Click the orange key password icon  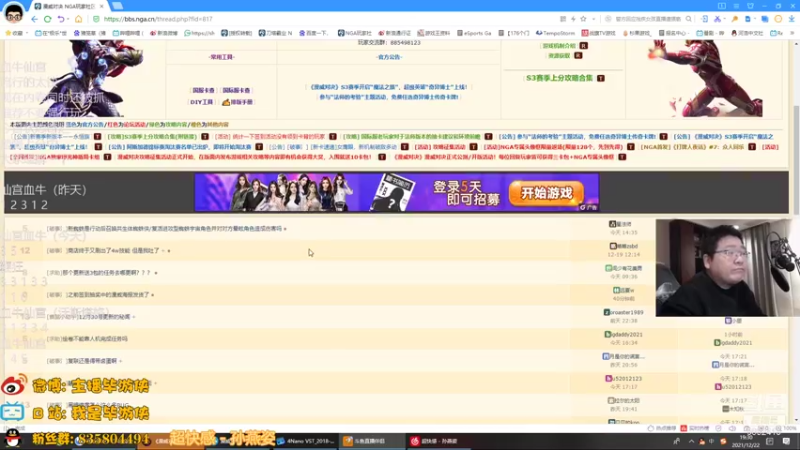click(x=735, y=19)
